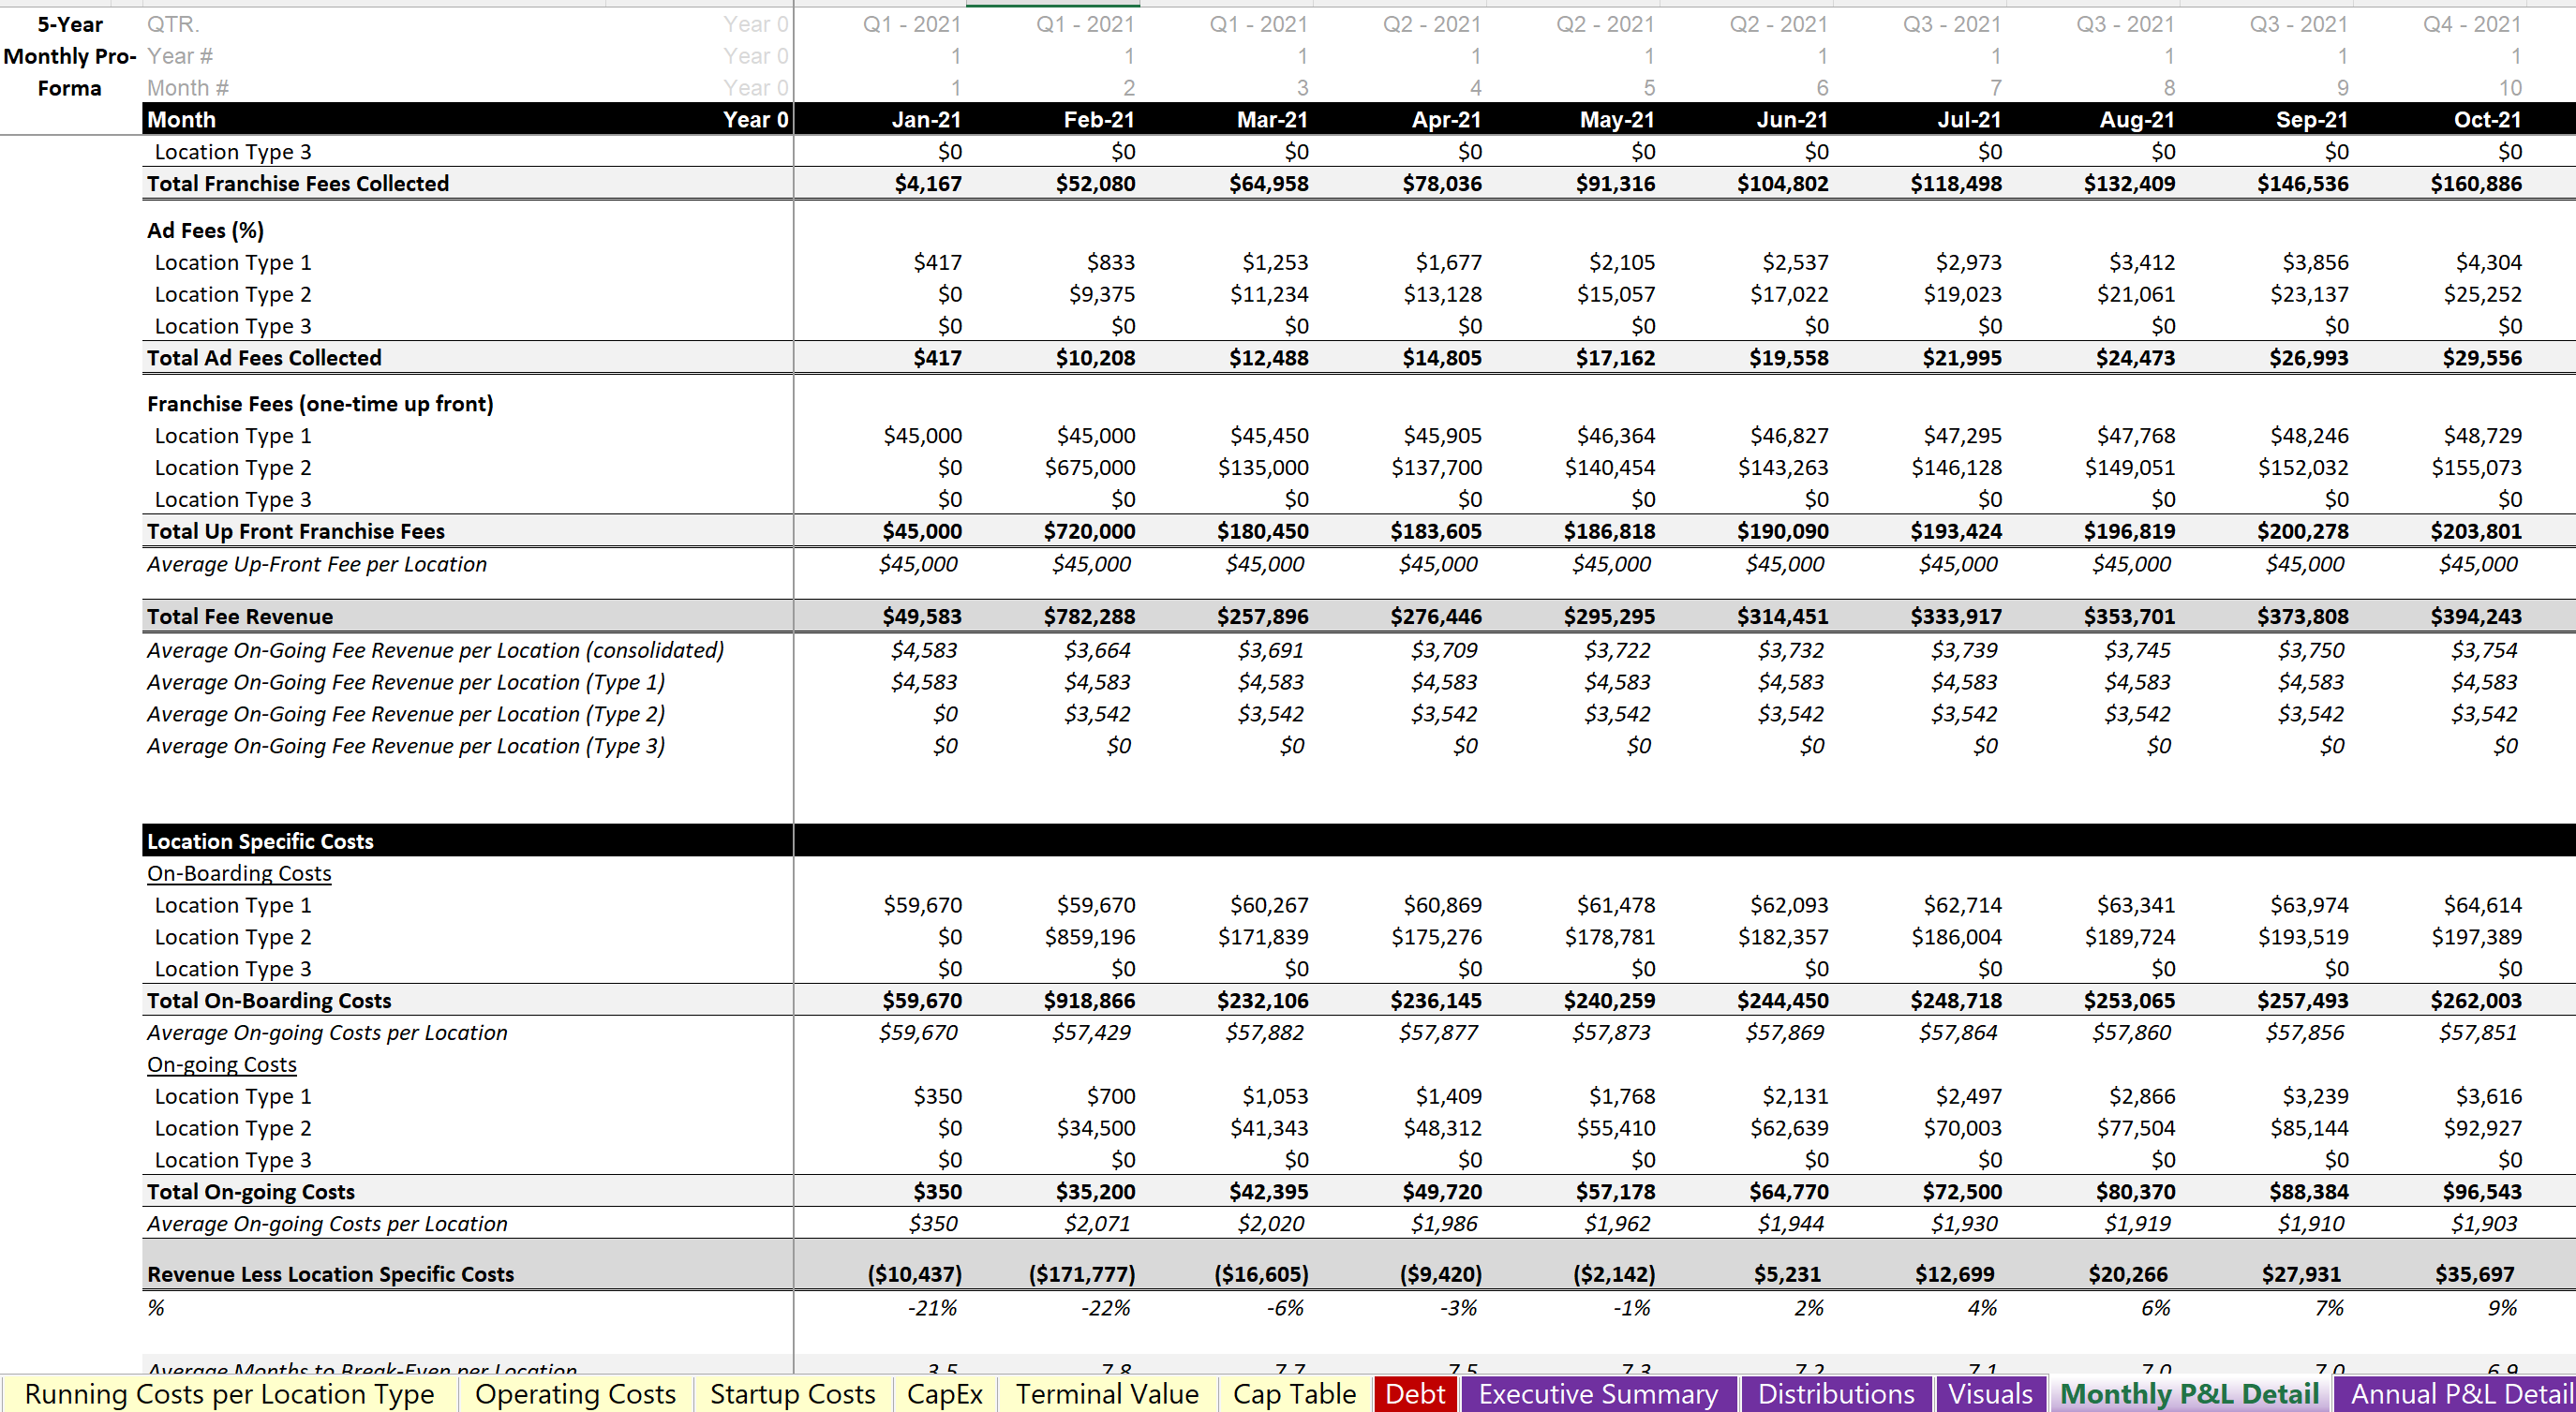2576x1412 pixels.
Task: Select Total Ad Fees Collected row label
Action: pyautogui.click(x=264, y=358)
